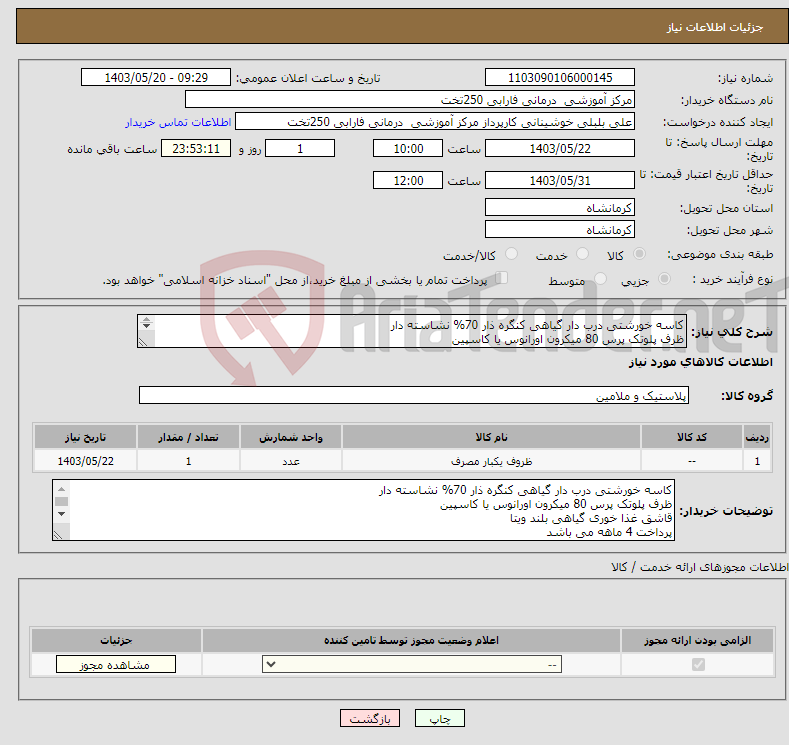The height and width of the screenshot is (745, 789).
Task: Click the بازگشت back button
Action: tap(370, 718)
